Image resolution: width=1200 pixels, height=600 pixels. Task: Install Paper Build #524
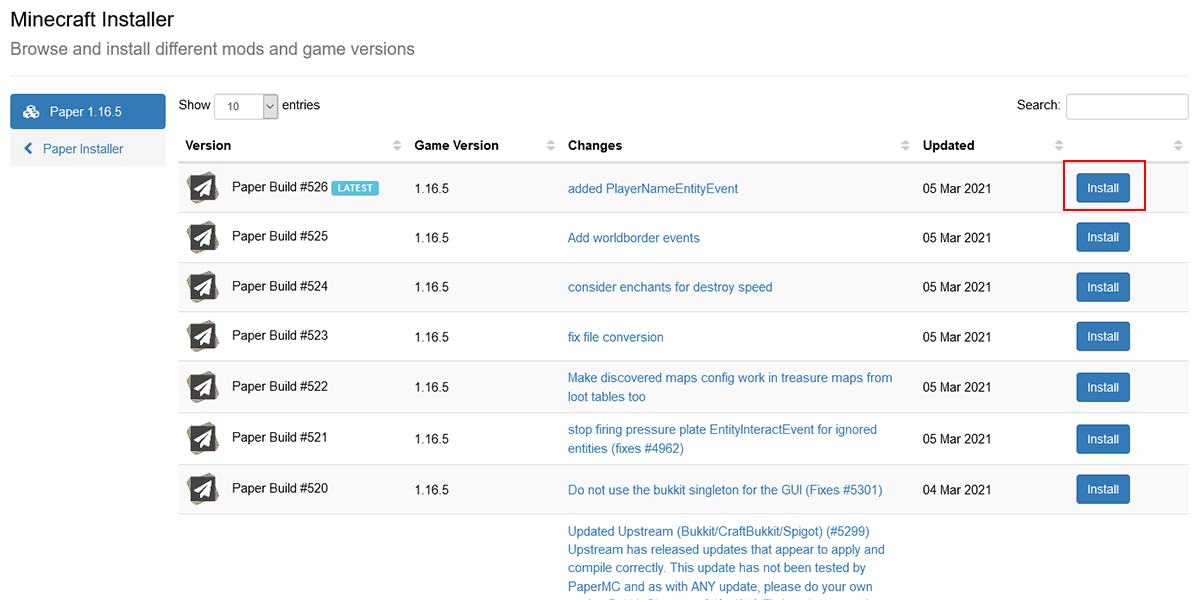tap(1103, 287)
